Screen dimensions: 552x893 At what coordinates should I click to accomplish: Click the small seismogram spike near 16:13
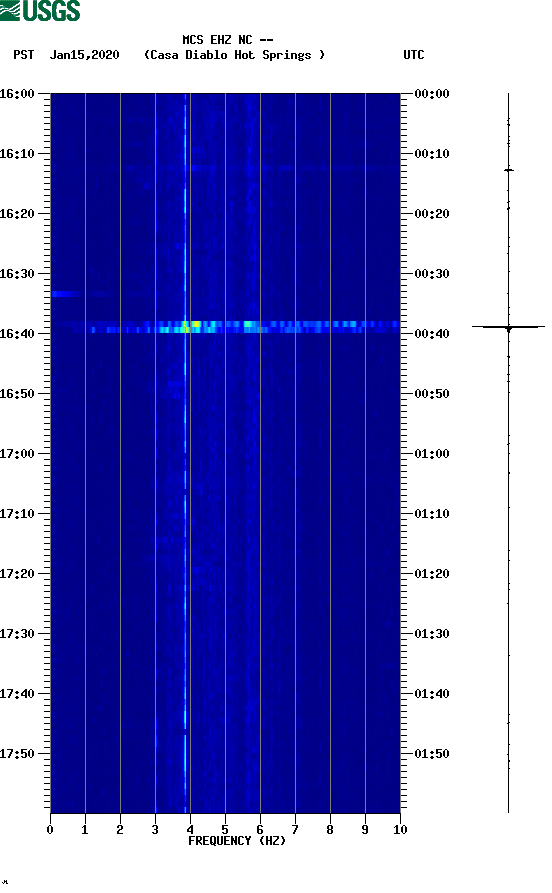coord(509,170)
